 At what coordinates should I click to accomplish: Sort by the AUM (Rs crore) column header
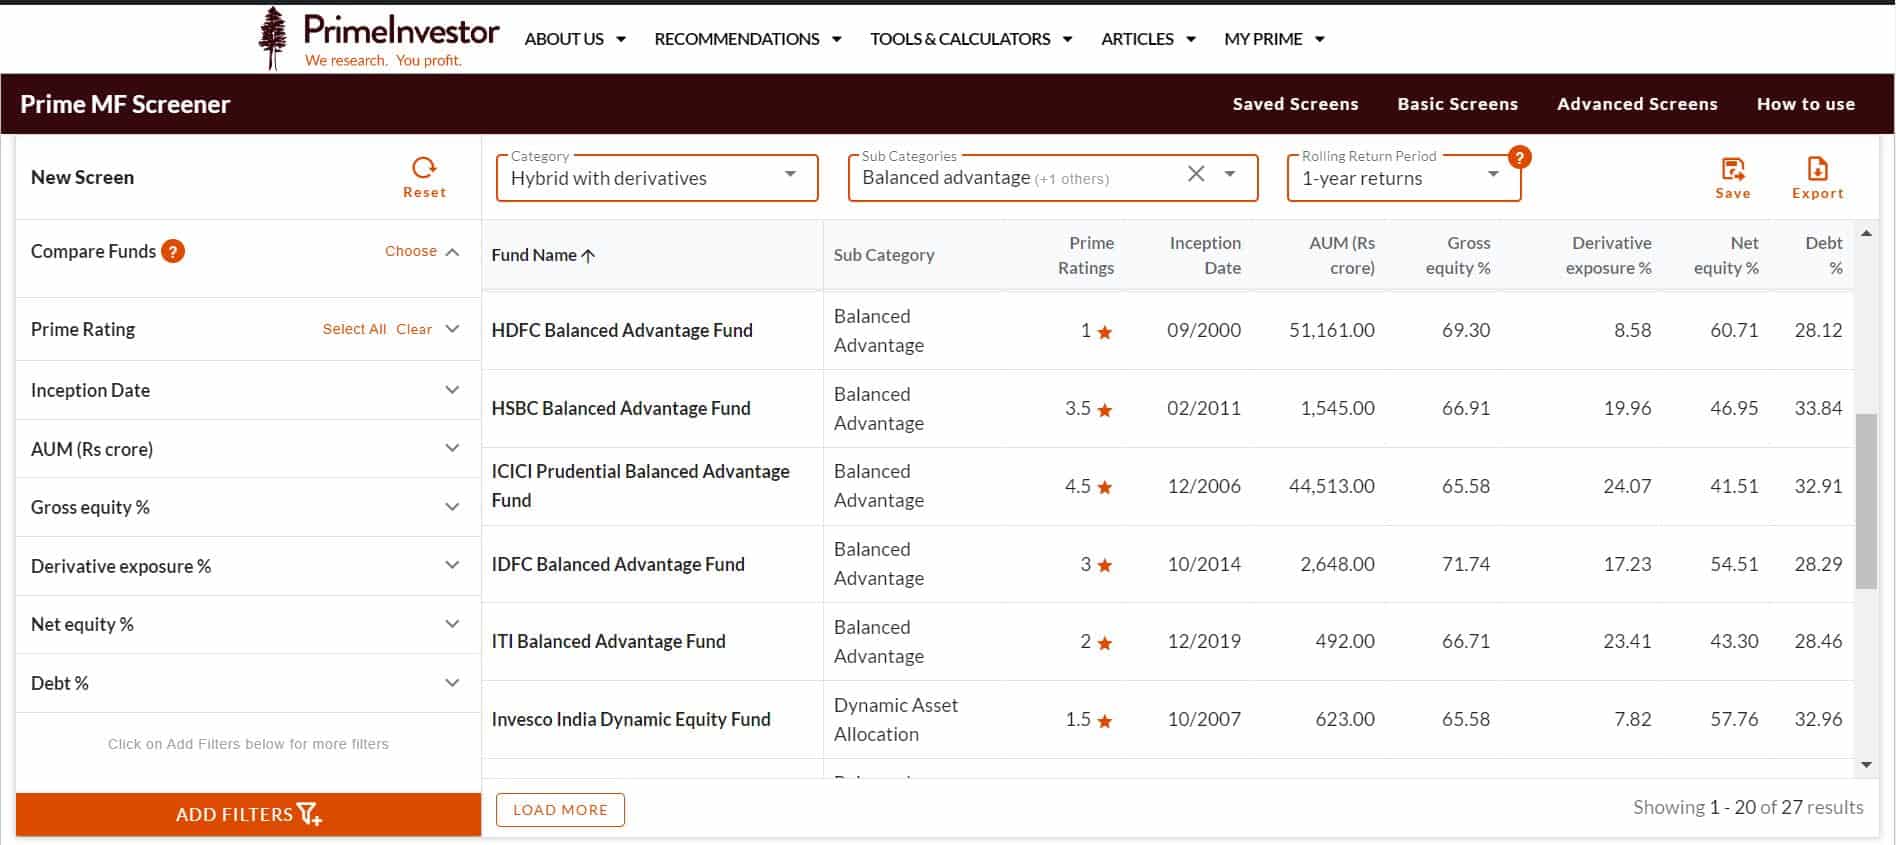[x=1341, y=255]
